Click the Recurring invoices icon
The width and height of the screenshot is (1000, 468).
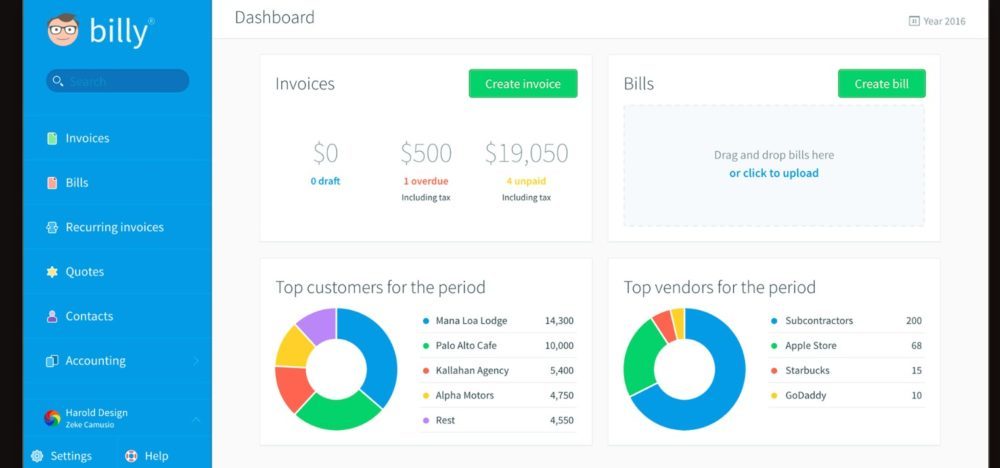pos(52,227)
